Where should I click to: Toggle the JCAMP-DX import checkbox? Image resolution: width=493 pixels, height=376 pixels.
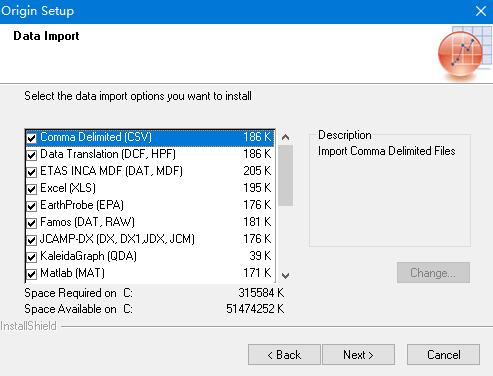(31, 240)
